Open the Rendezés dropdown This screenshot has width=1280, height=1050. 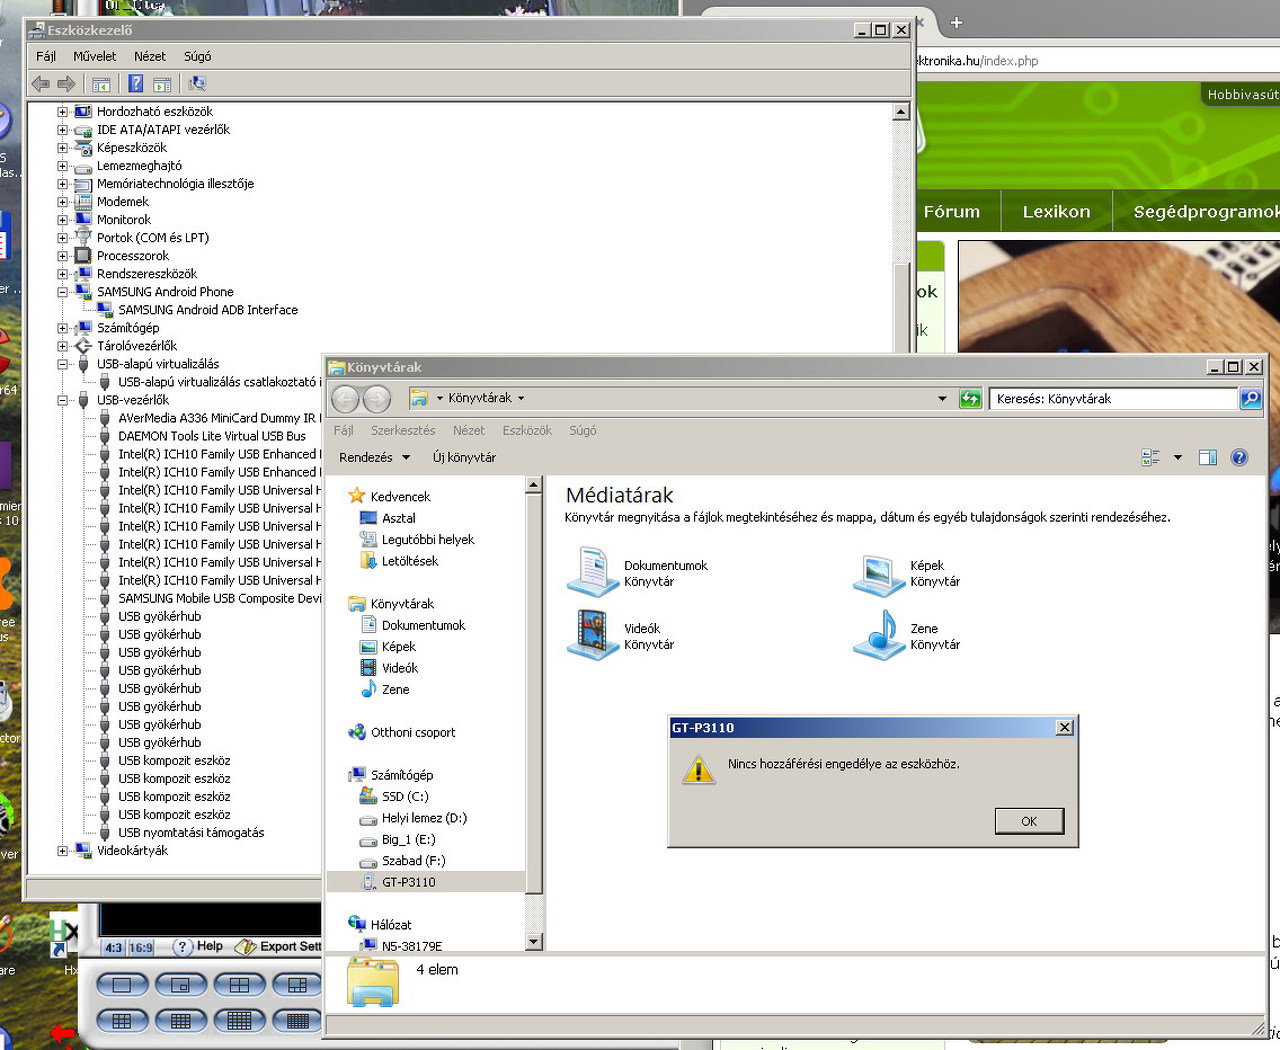(x=375, y=458)
